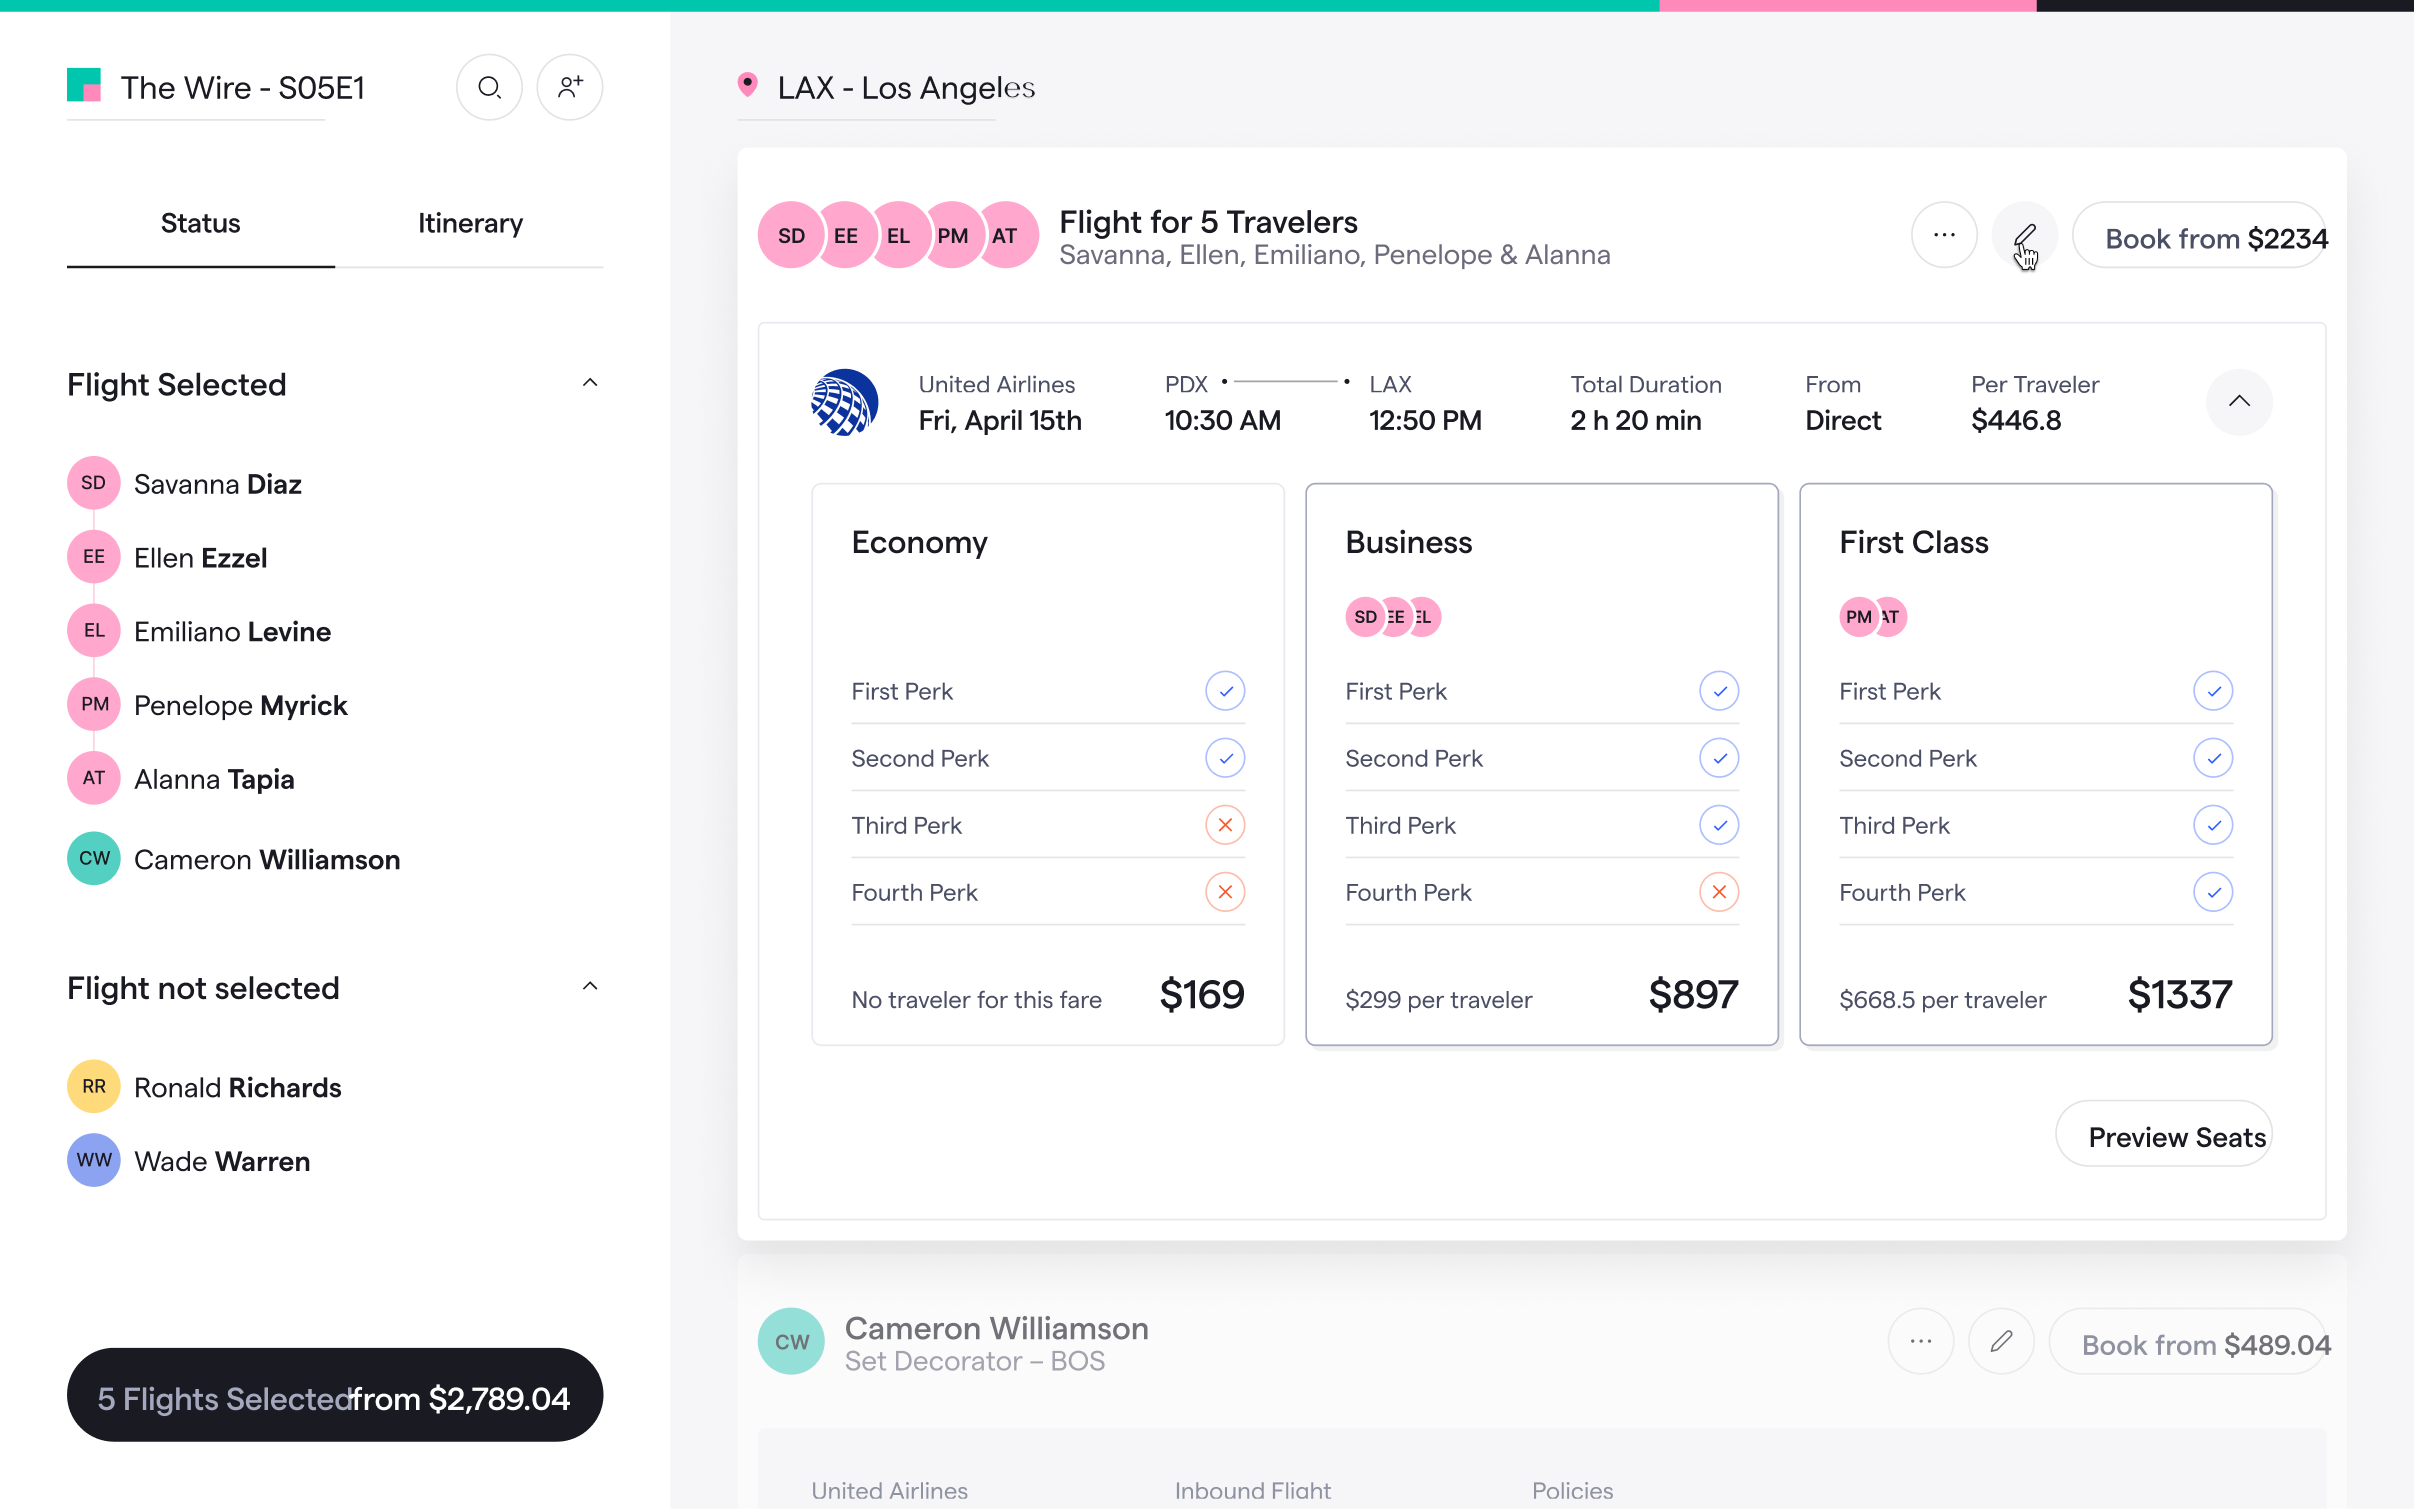Click pencil edit icon for 5 Travelers flight

click(x=2024, y=236)
